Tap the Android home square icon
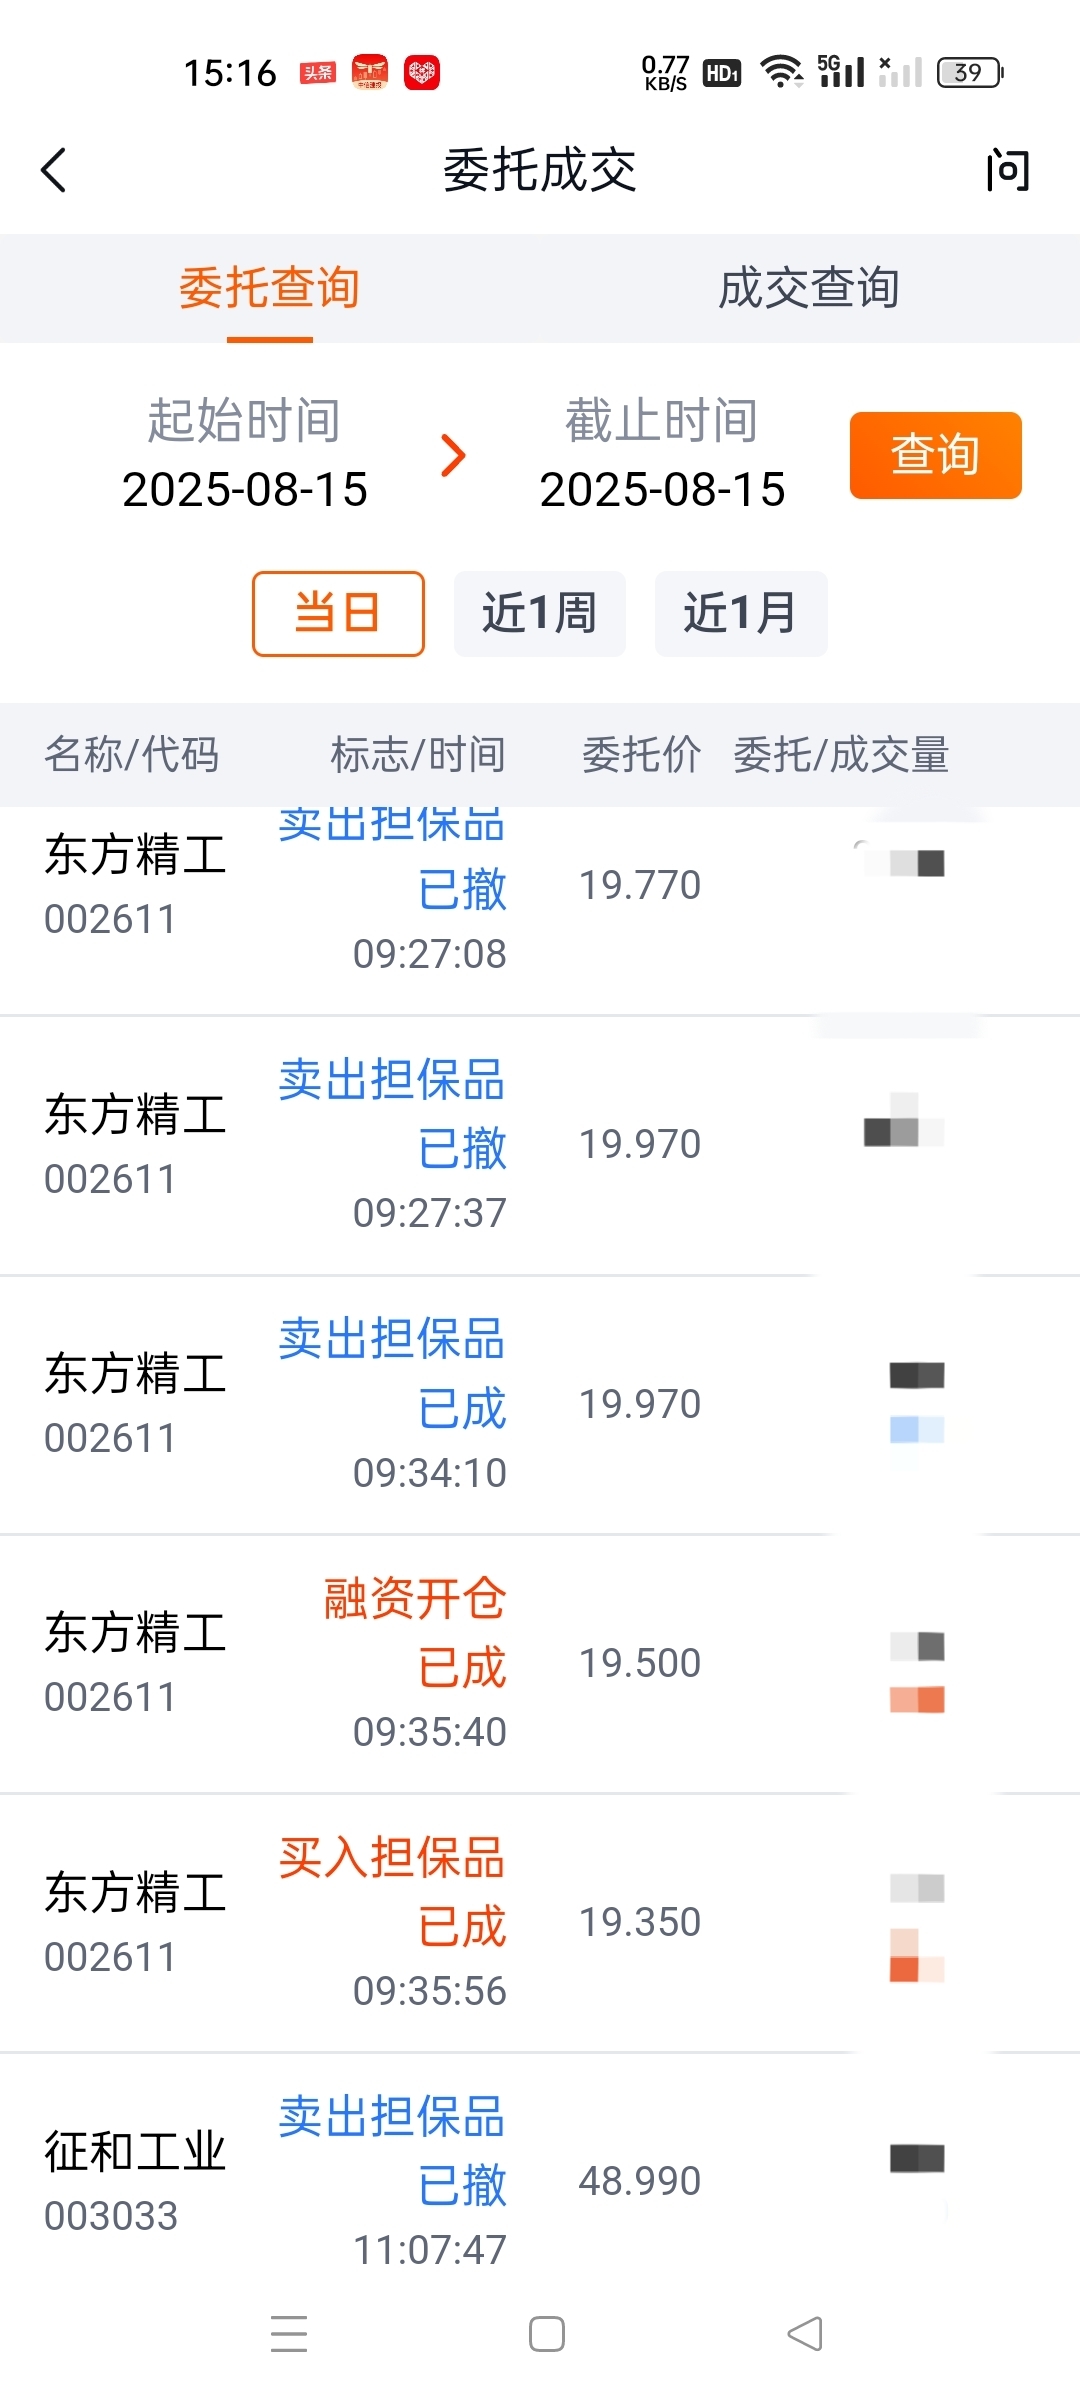 click(x=547, y=2333)
